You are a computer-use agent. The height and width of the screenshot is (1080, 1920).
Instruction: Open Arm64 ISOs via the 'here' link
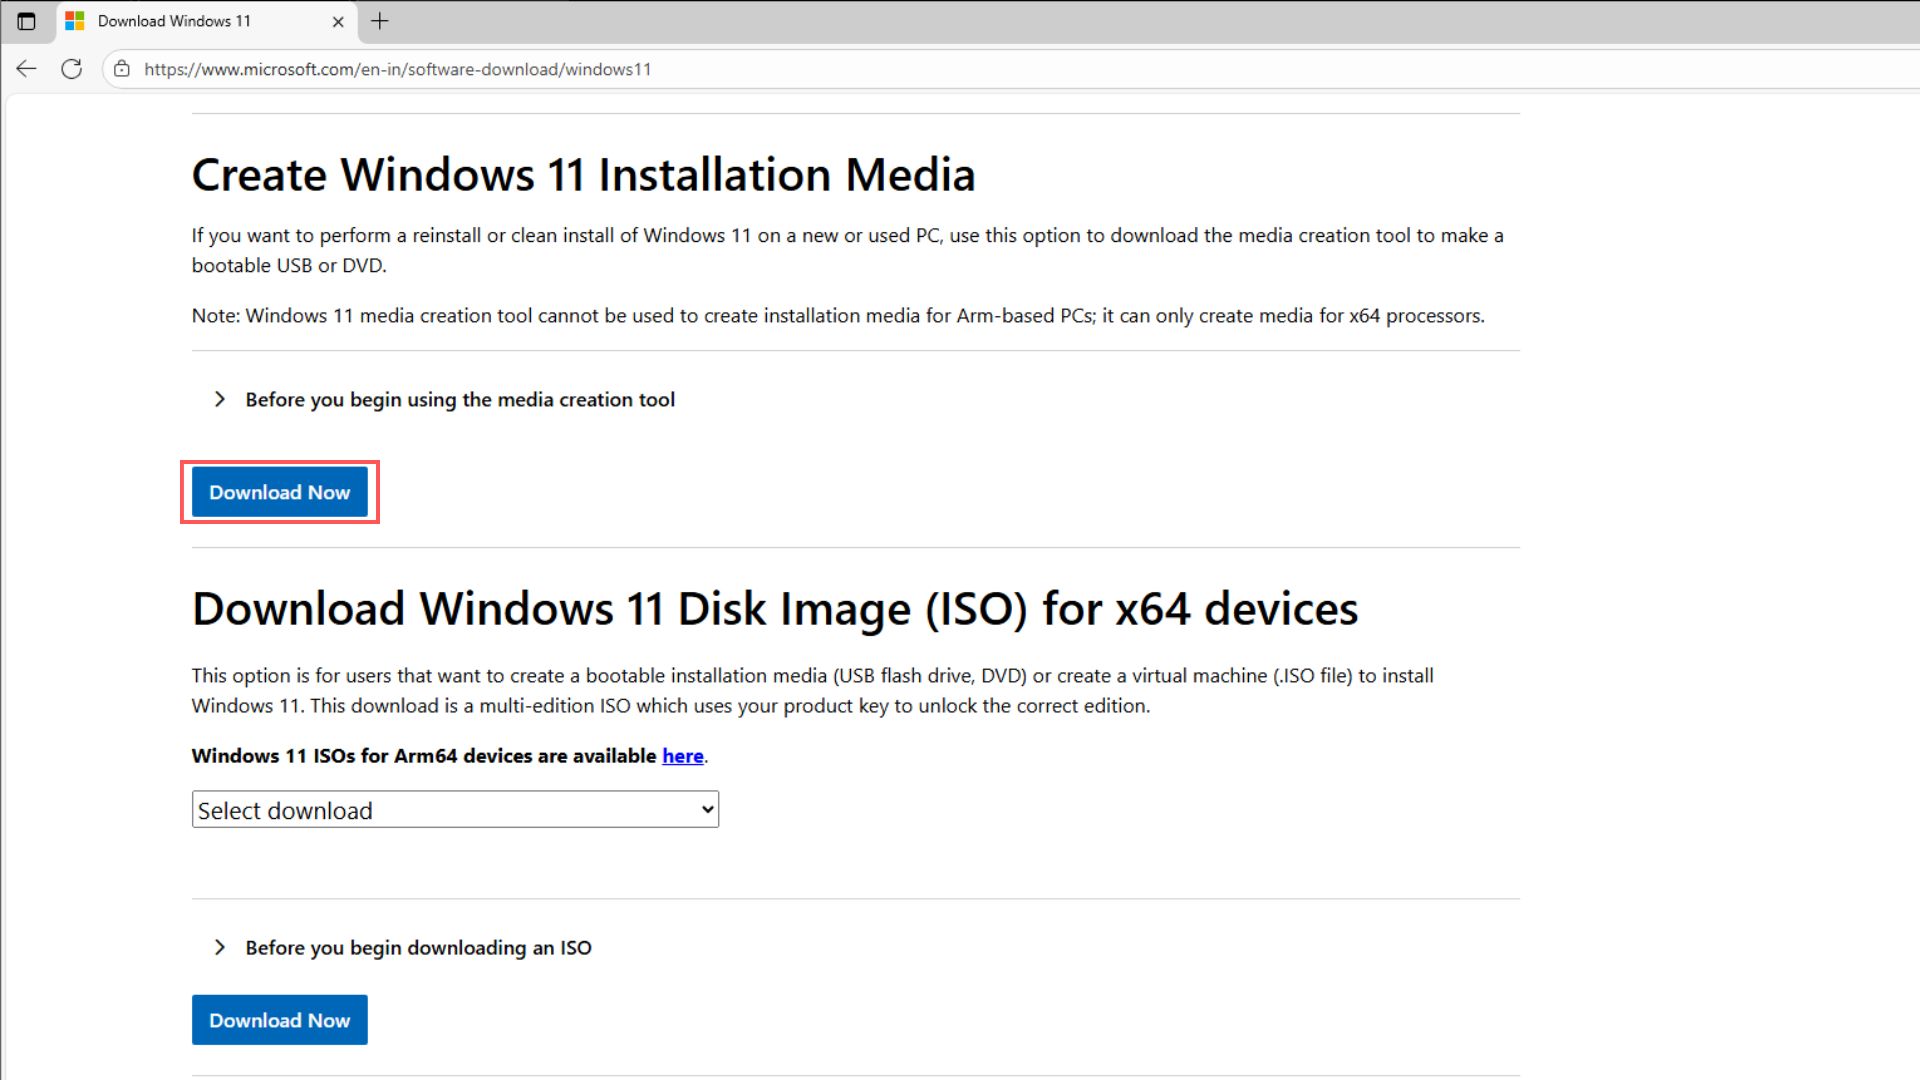(x=682, y=756)
